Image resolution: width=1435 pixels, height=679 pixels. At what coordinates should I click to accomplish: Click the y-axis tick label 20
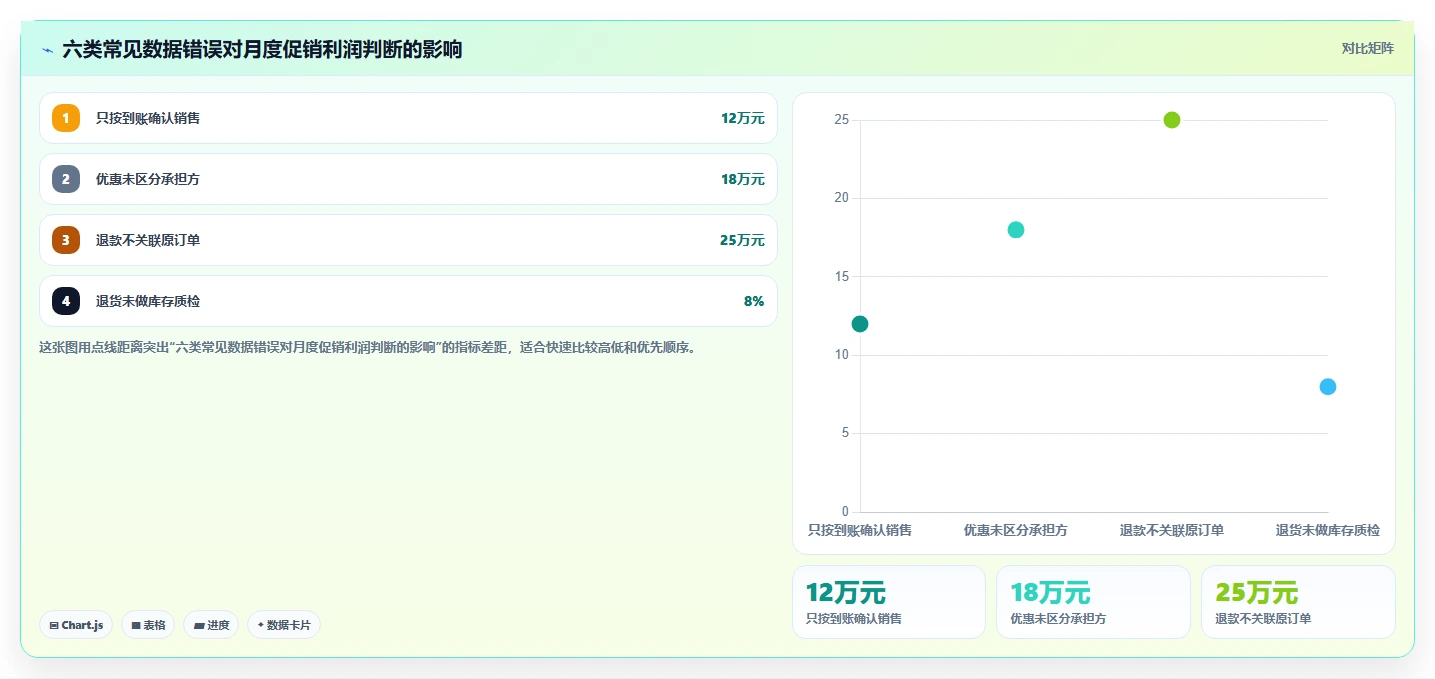[841, 198]
